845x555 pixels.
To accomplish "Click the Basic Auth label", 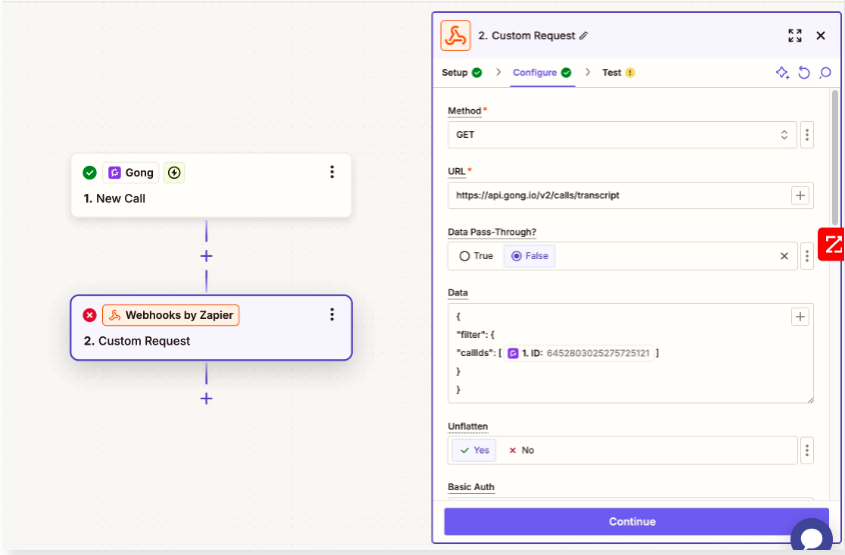I will [471, 487].
